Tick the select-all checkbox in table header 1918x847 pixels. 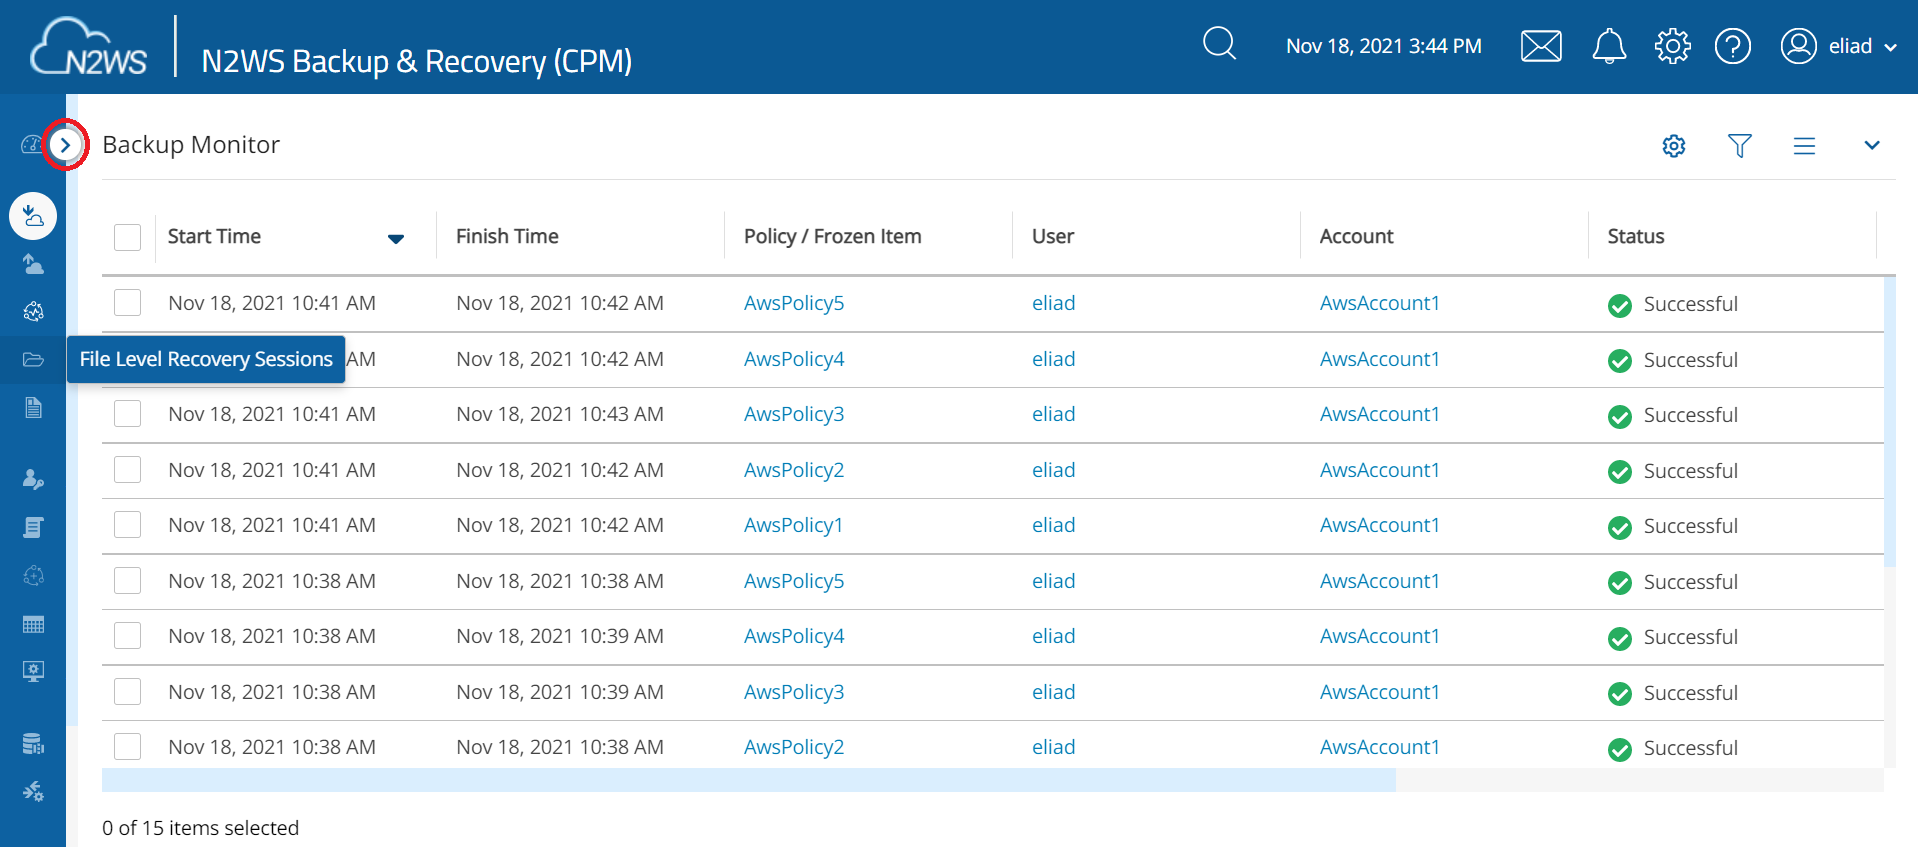tap(127, 237)
